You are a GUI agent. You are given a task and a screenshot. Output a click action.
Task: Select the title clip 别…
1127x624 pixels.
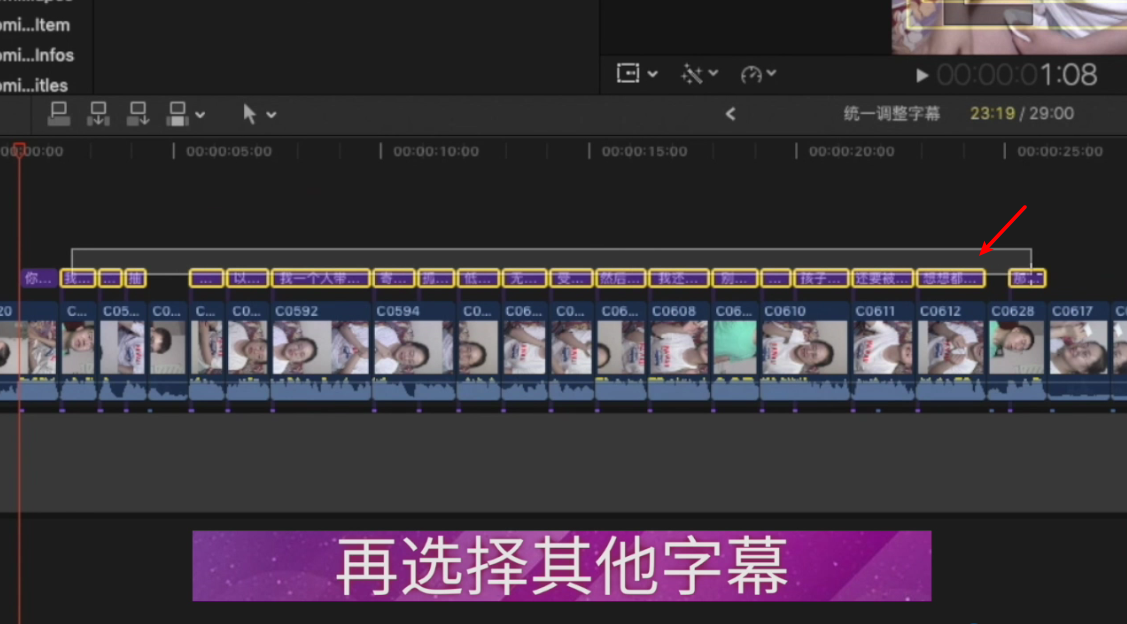pos(735,278)
